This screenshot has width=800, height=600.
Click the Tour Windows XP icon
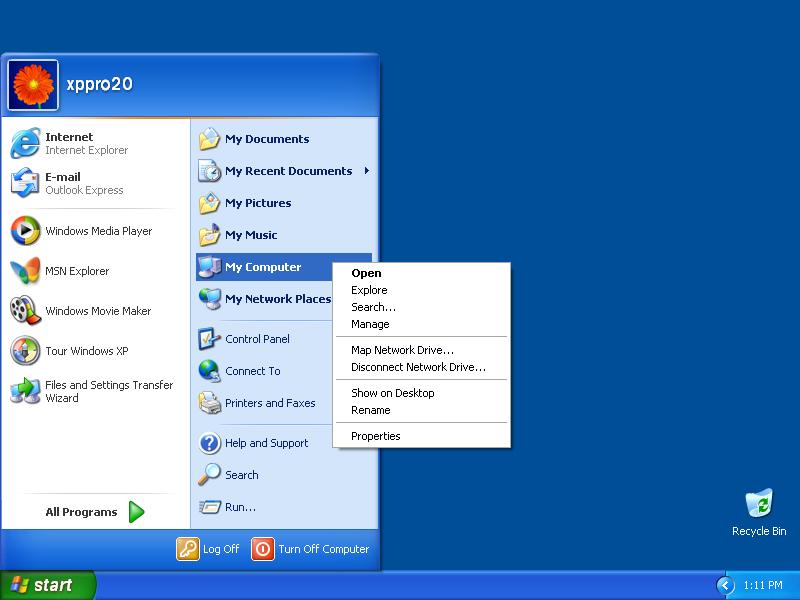pos(25,351)
